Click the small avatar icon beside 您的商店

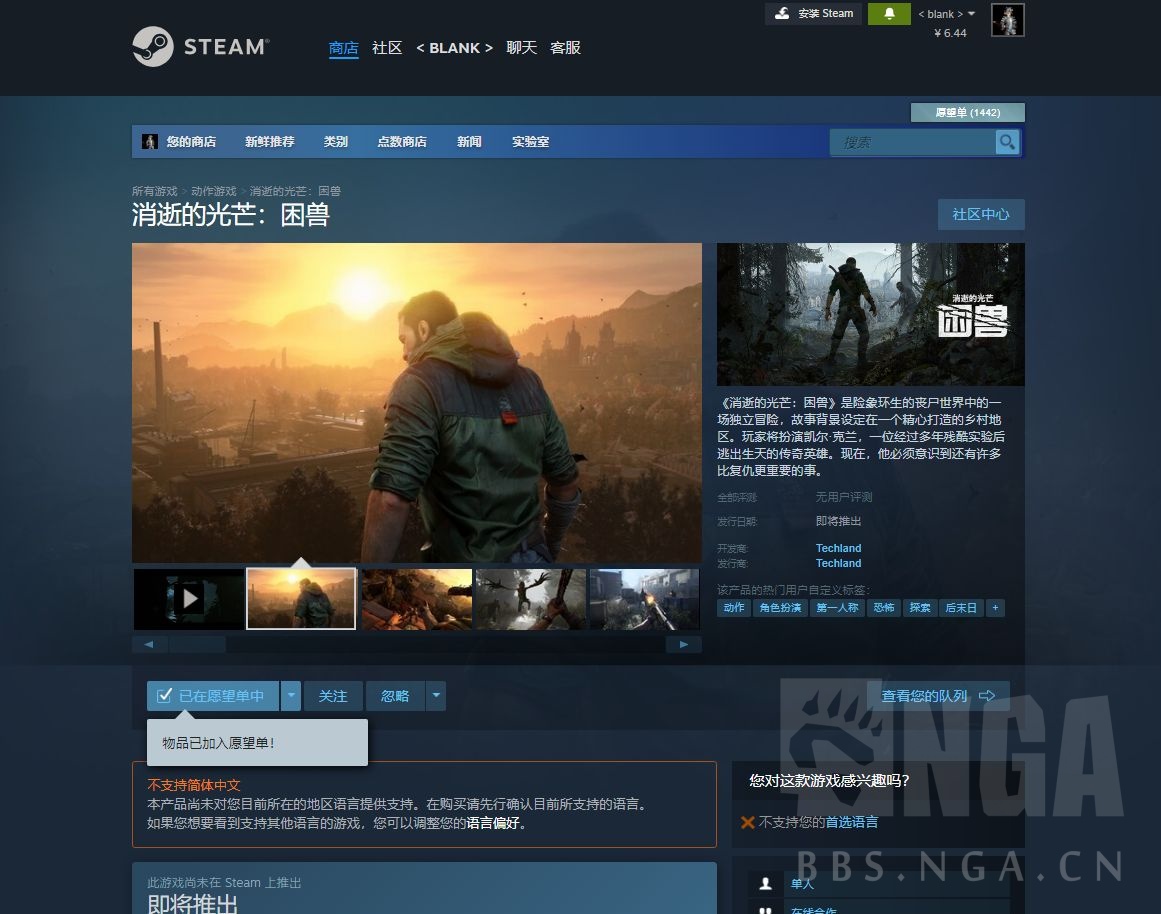(x=150, y=141)
